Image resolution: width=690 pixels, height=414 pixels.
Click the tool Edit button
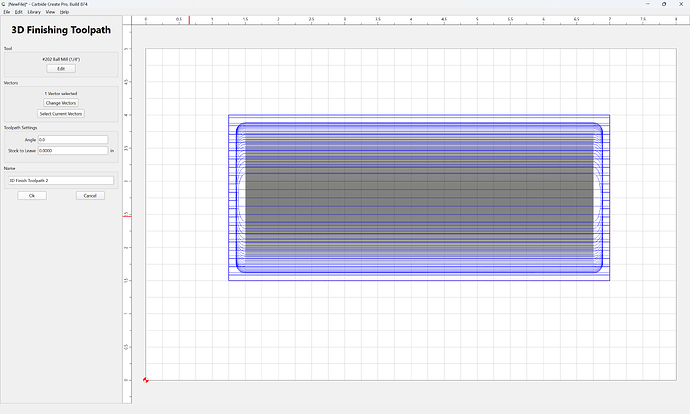coord(61,69)
